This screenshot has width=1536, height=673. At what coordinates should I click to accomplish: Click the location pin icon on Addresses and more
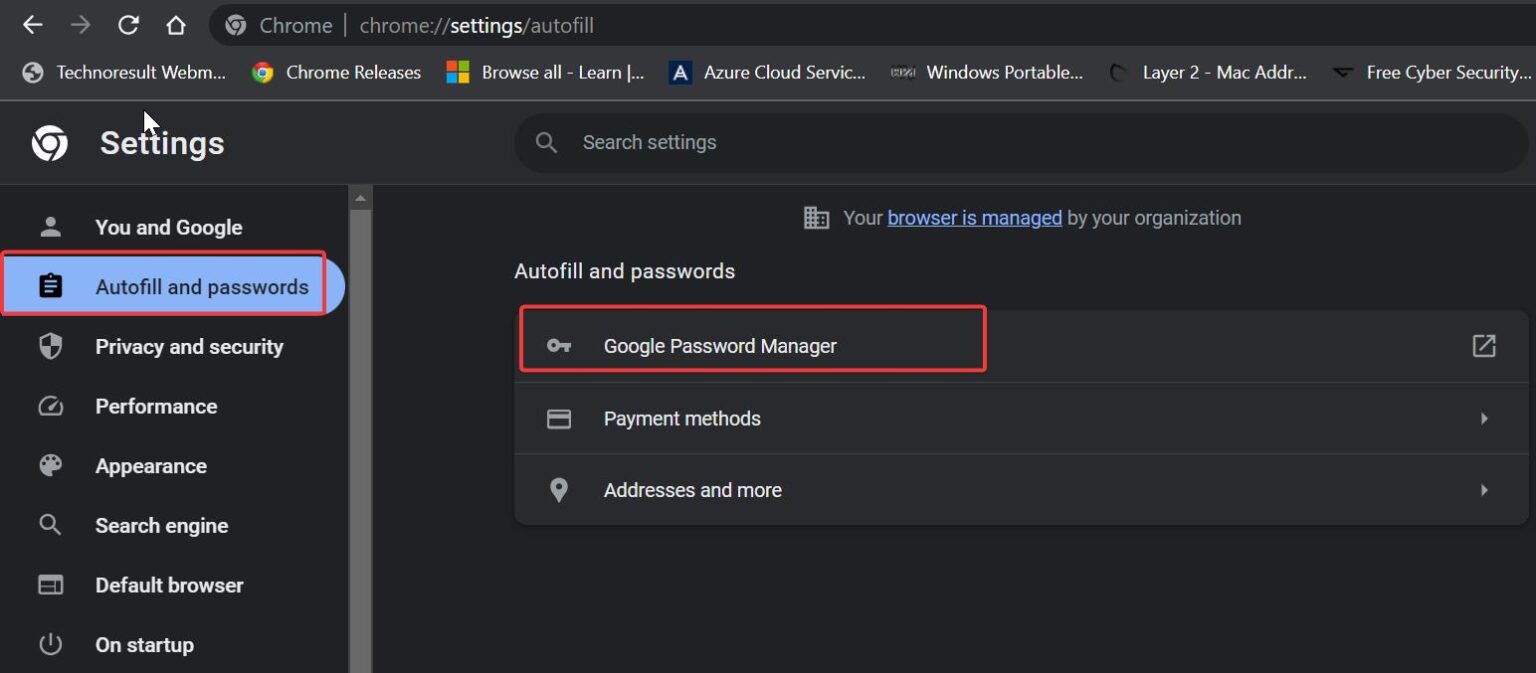click(x=558, y=490)
